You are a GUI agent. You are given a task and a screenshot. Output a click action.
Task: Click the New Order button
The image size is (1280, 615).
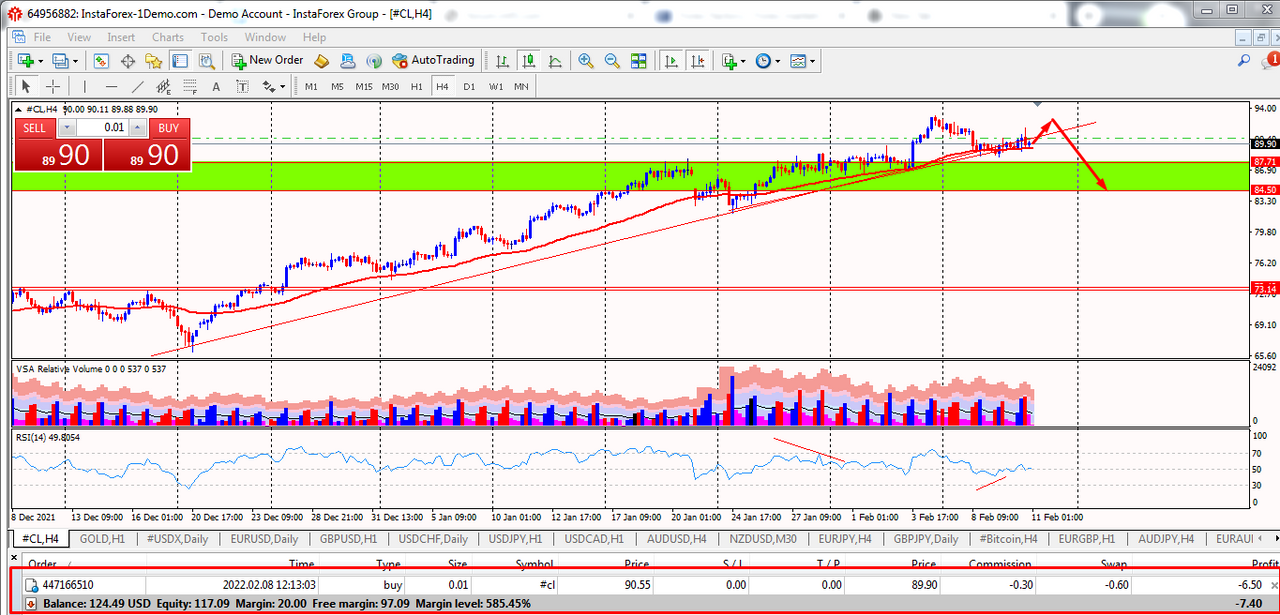coord(267,61)
